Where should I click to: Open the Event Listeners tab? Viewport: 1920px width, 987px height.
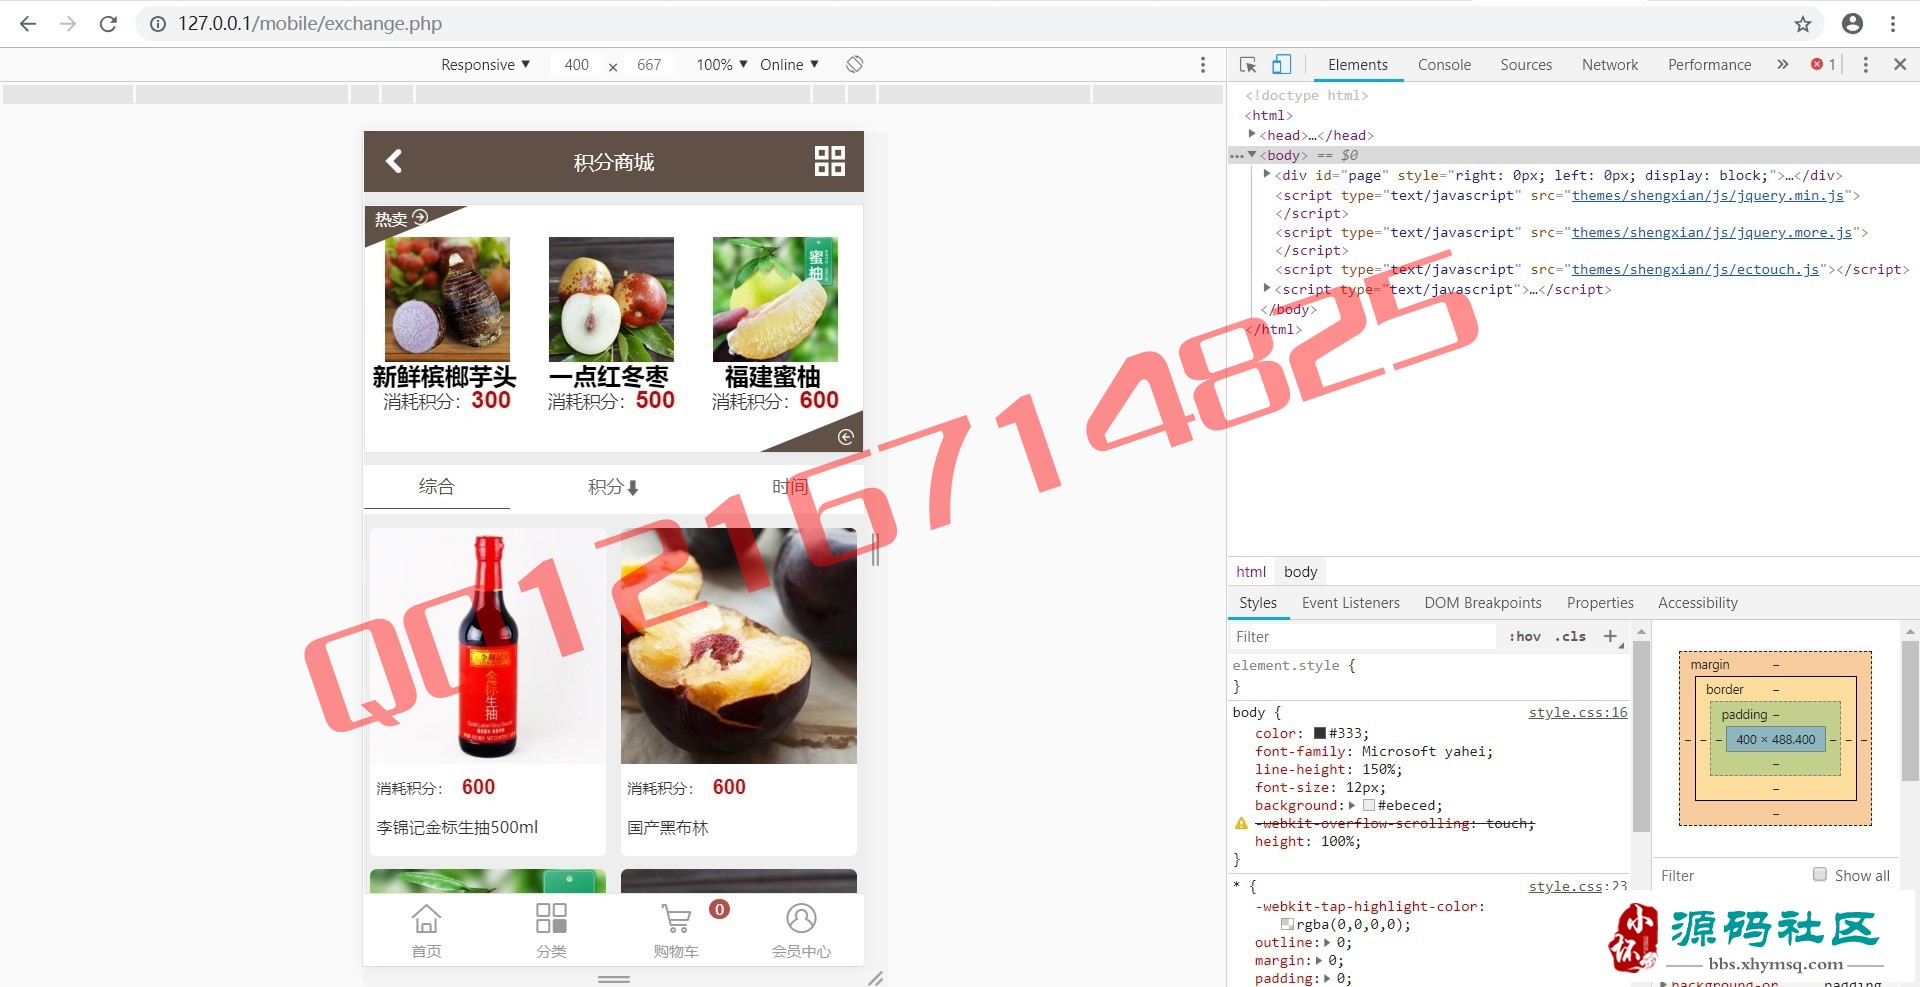coord(1350,603)
